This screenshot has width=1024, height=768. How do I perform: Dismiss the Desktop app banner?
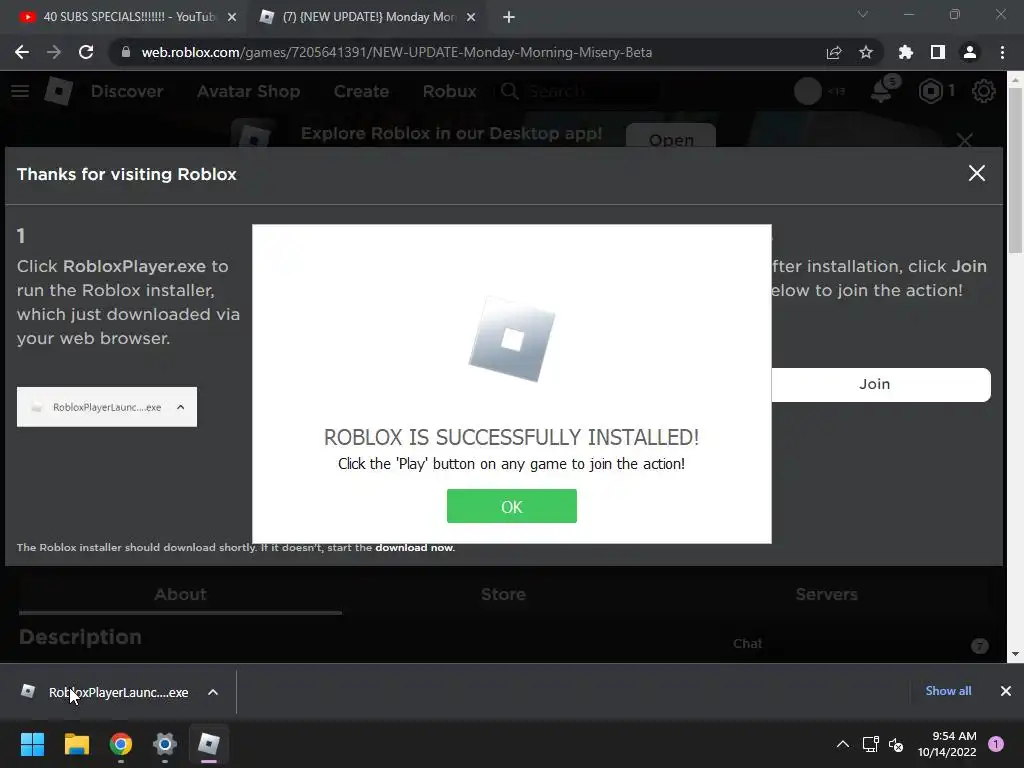(965, 140)
